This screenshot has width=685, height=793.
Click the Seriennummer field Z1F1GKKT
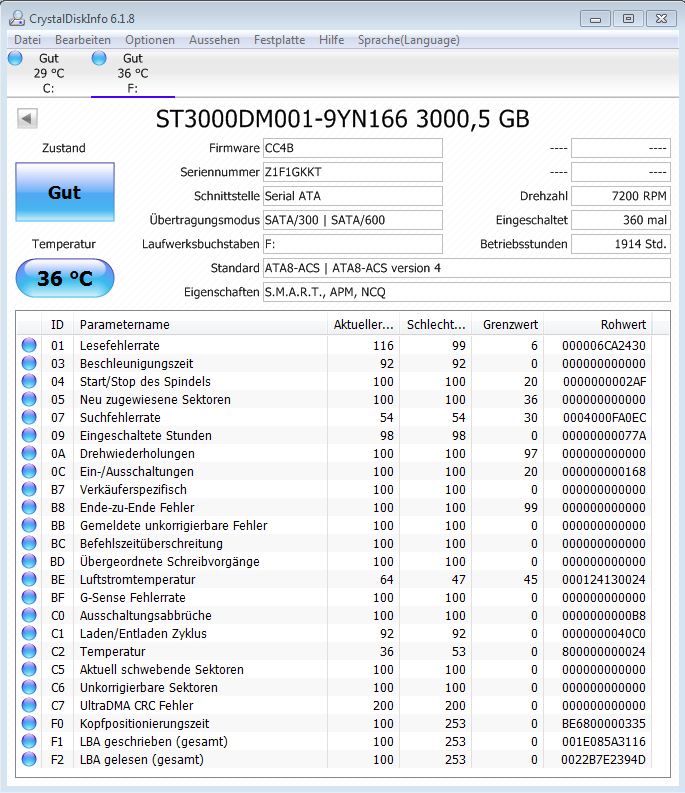(353, 172)
